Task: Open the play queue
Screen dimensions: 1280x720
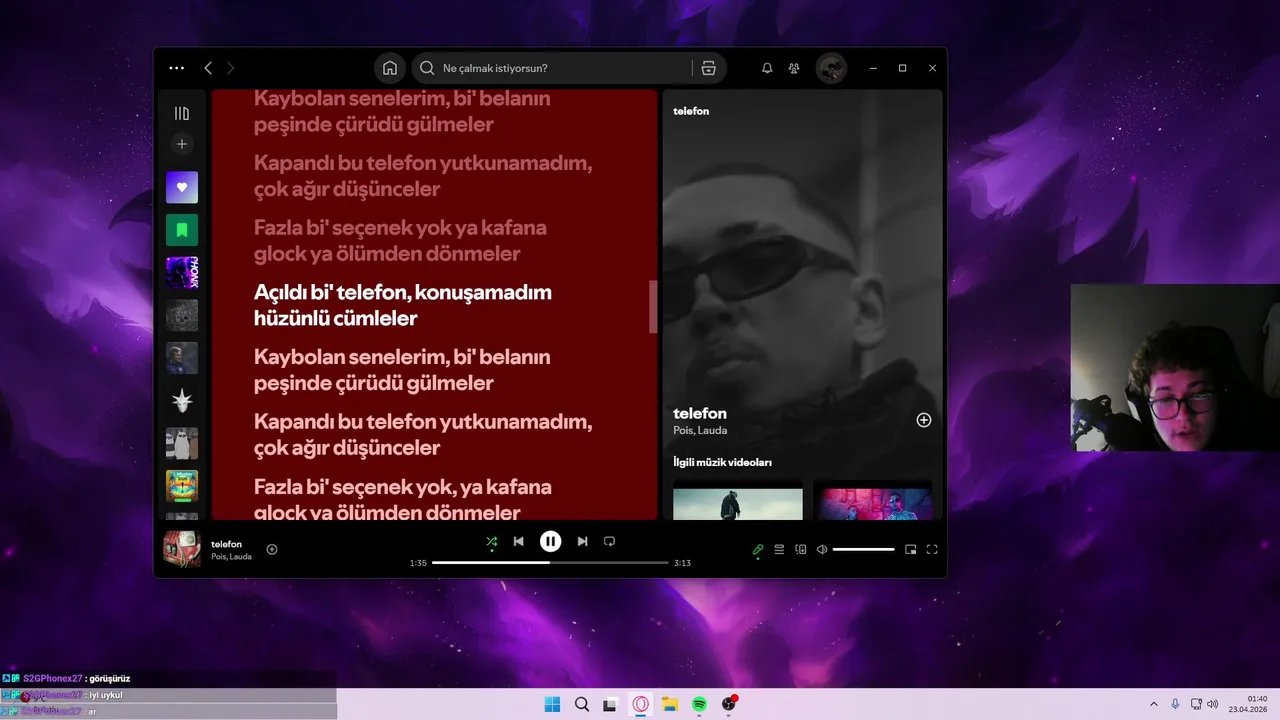Action: coord(779,549)
